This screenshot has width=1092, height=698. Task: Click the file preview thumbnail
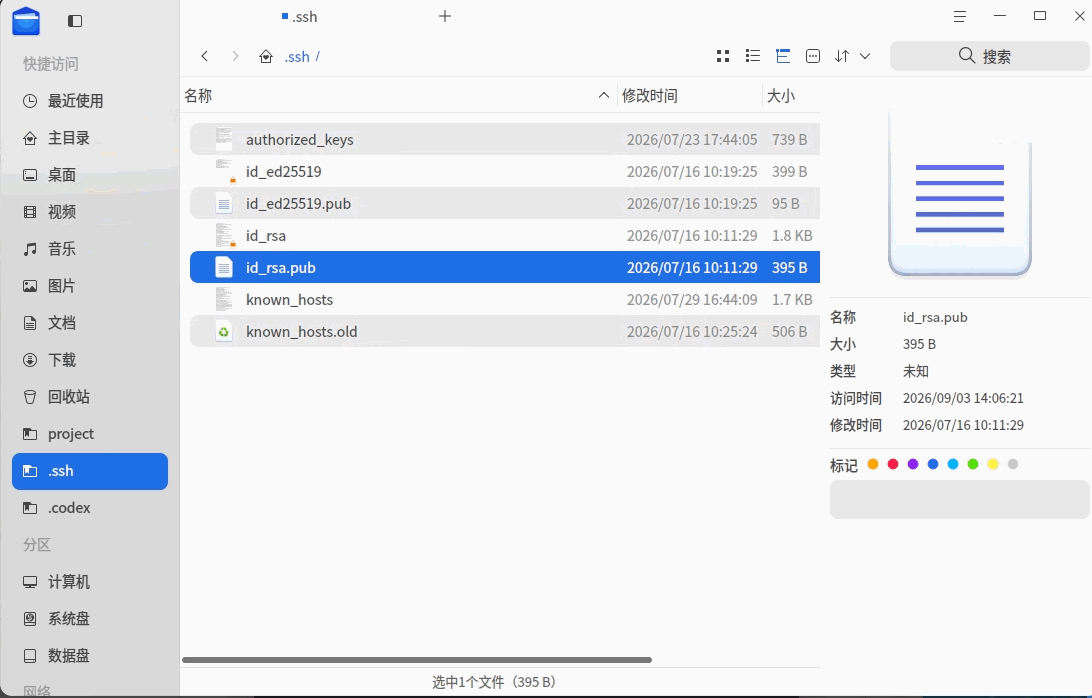pyautogui.click(x=960, y=195)
